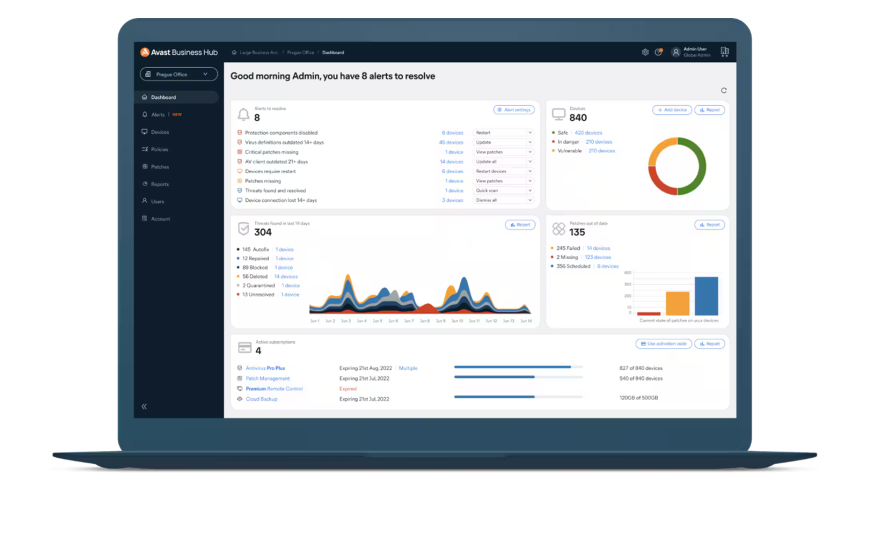This screenshot has width=870, height=534.
Task: Click Antivirus Pro Plus usage progress bar
Action: pos(518,367)
